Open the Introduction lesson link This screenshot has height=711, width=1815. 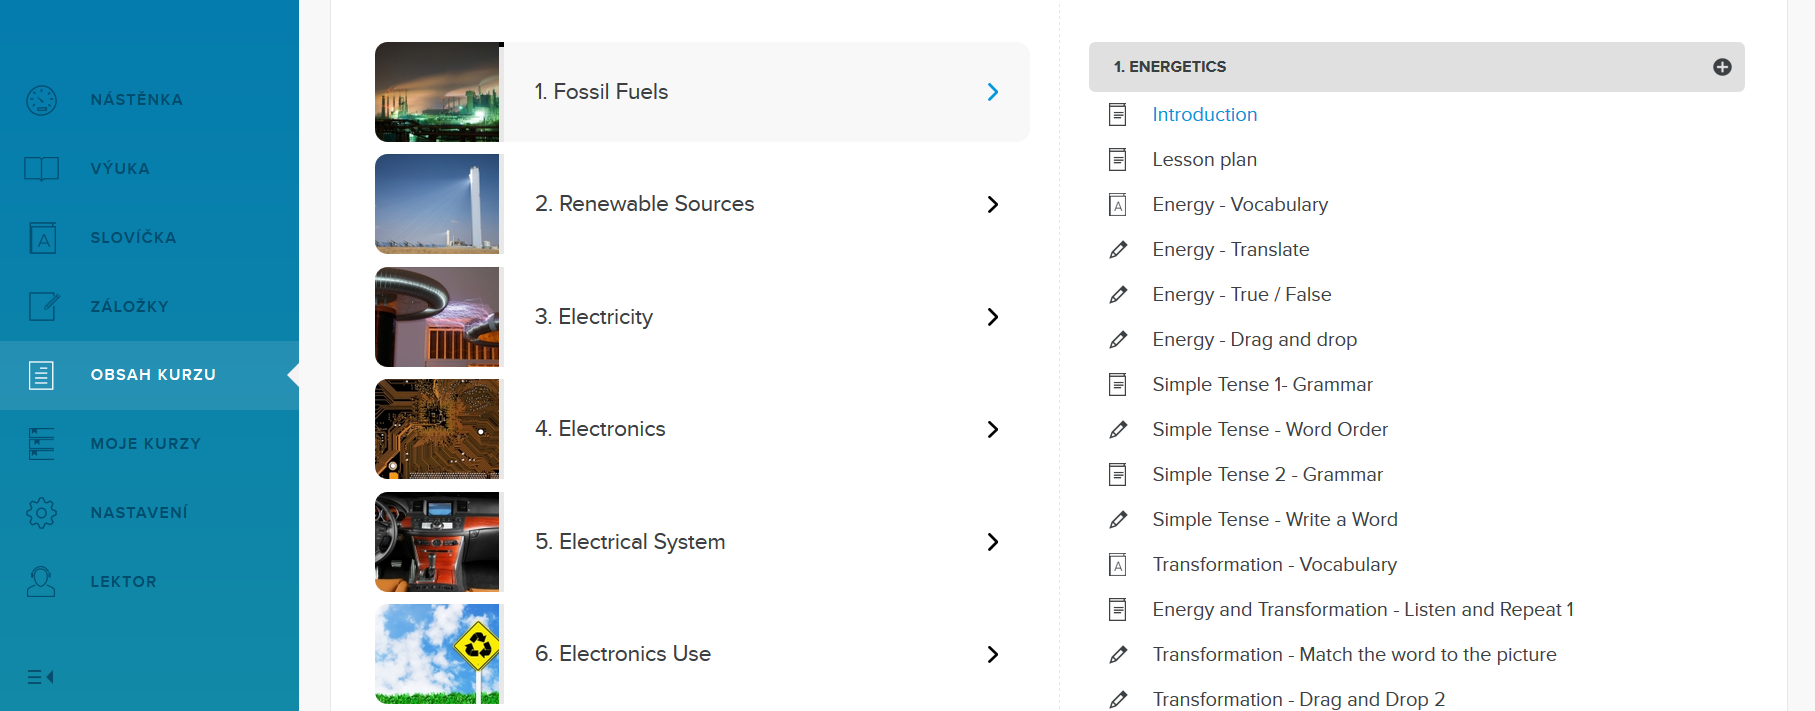coord(1204,115)
